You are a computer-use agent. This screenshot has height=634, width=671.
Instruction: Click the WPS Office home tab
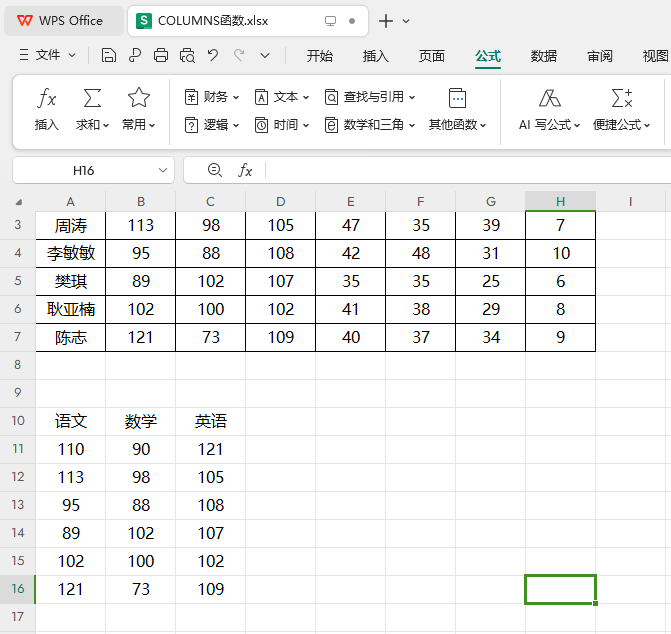(63, 21)
